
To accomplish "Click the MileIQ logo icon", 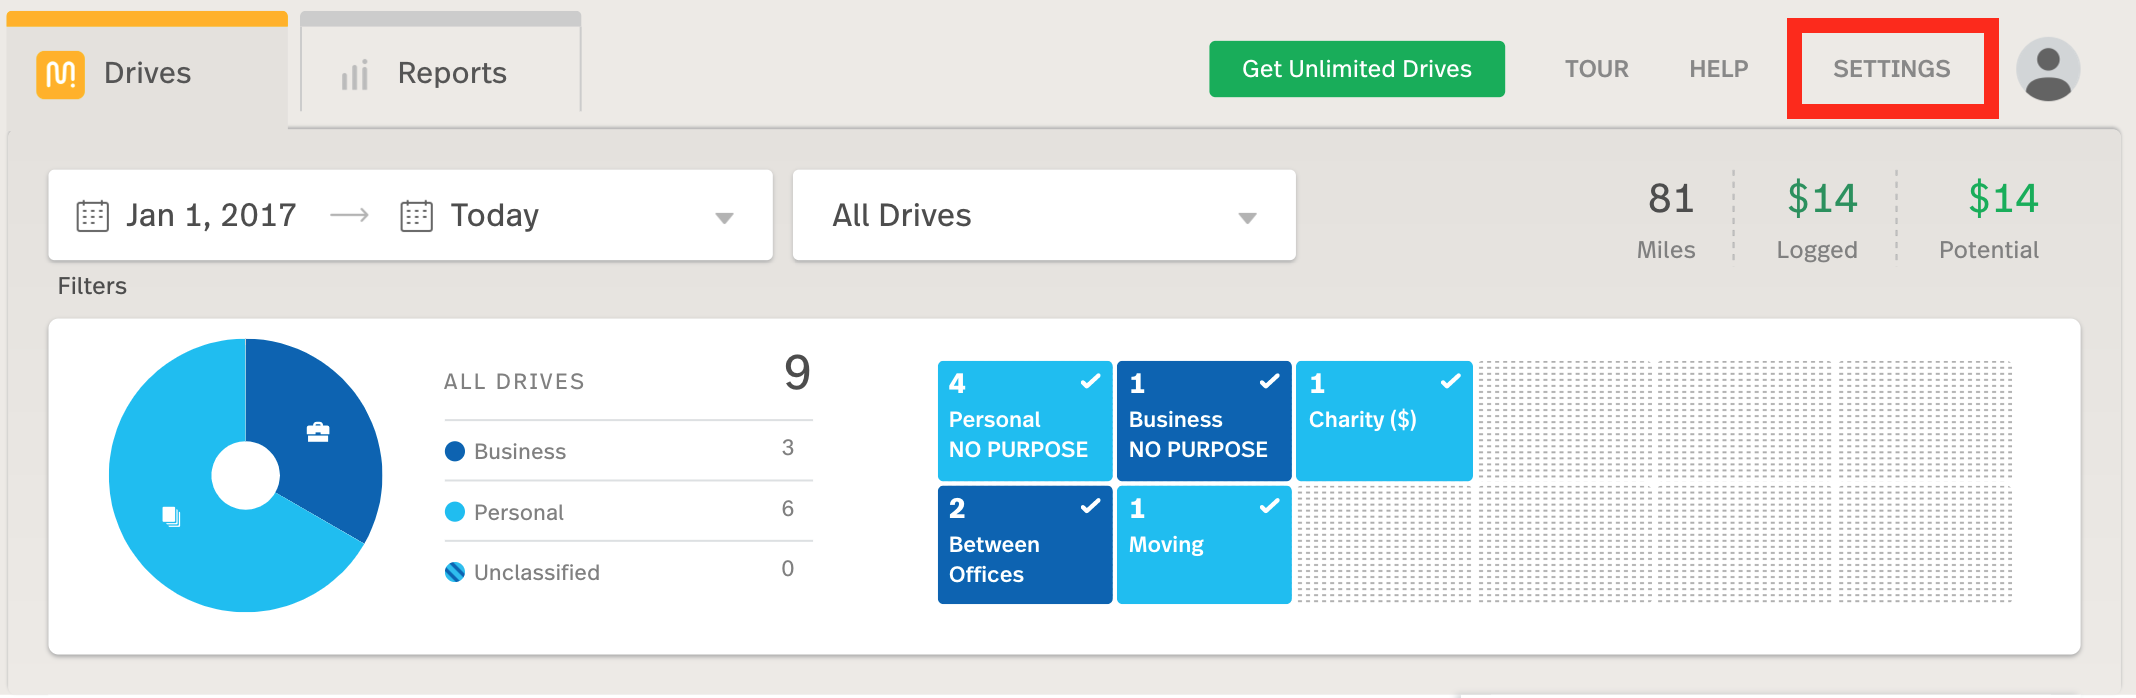I will [60, 74].
